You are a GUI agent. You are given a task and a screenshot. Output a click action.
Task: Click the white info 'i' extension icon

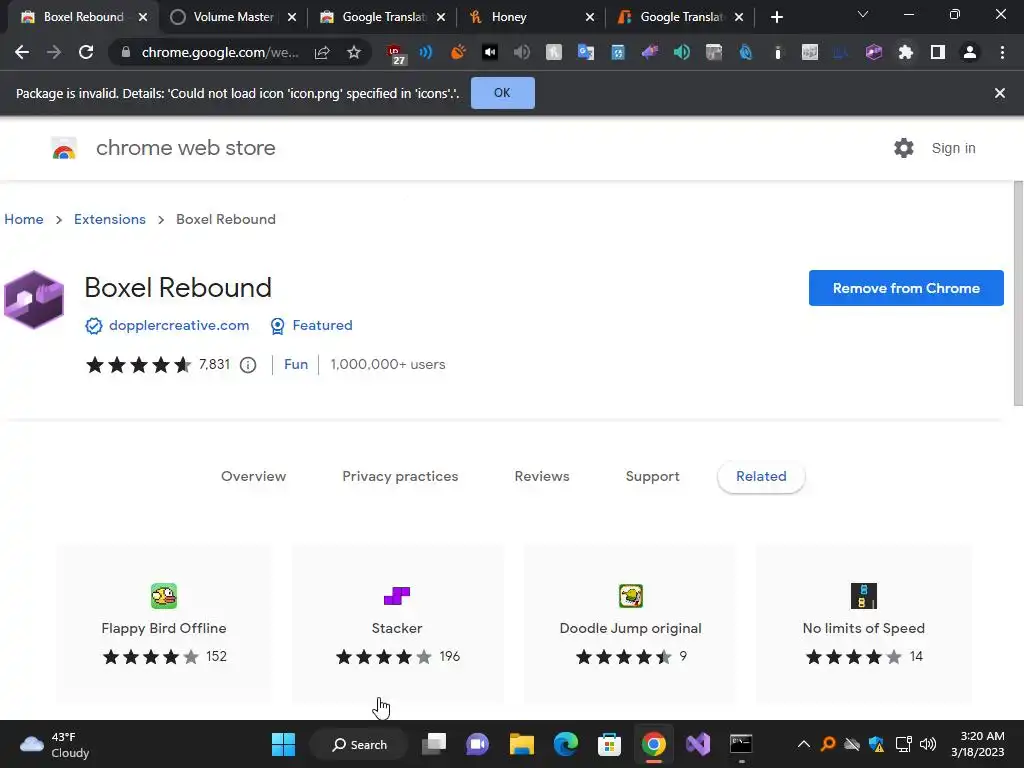point(778,52)
